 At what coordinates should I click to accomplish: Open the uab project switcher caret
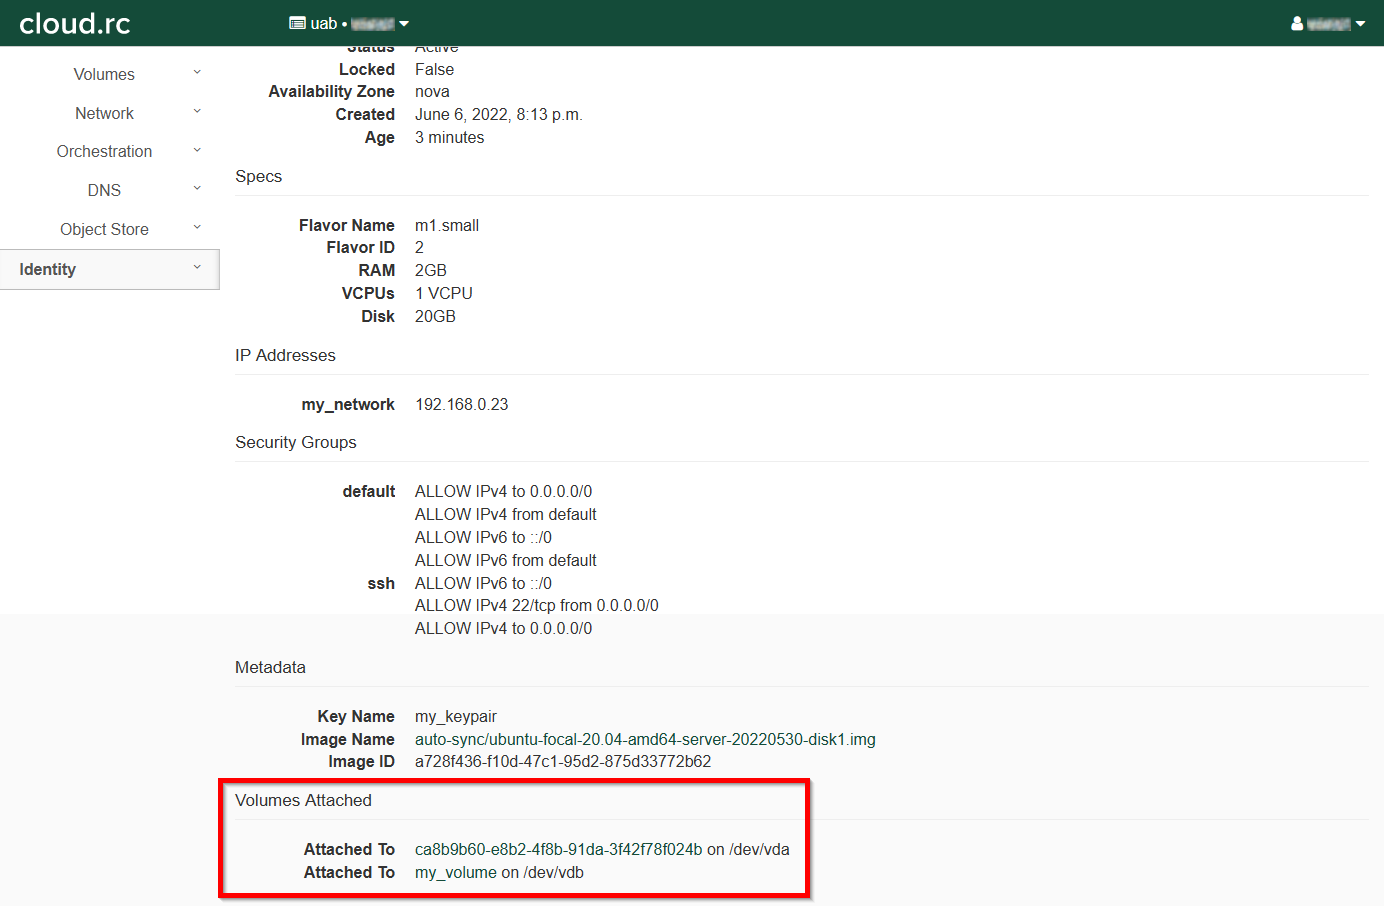[404, 24]
